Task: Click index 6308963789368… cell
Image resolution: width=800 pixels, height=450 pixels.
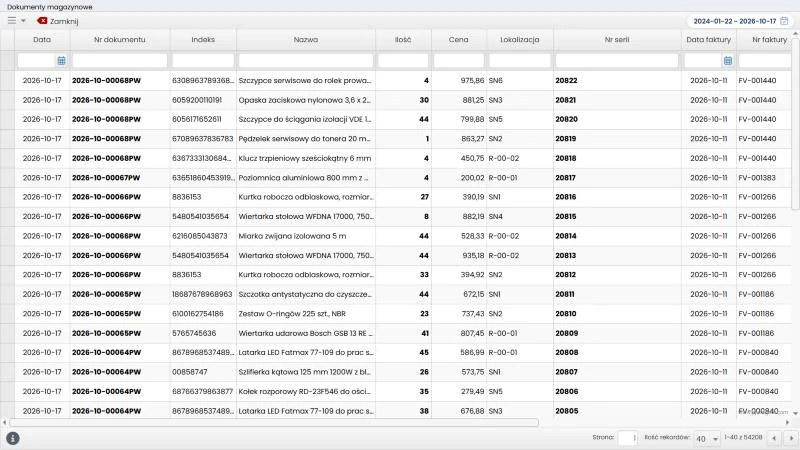Action: click(203, 80)
